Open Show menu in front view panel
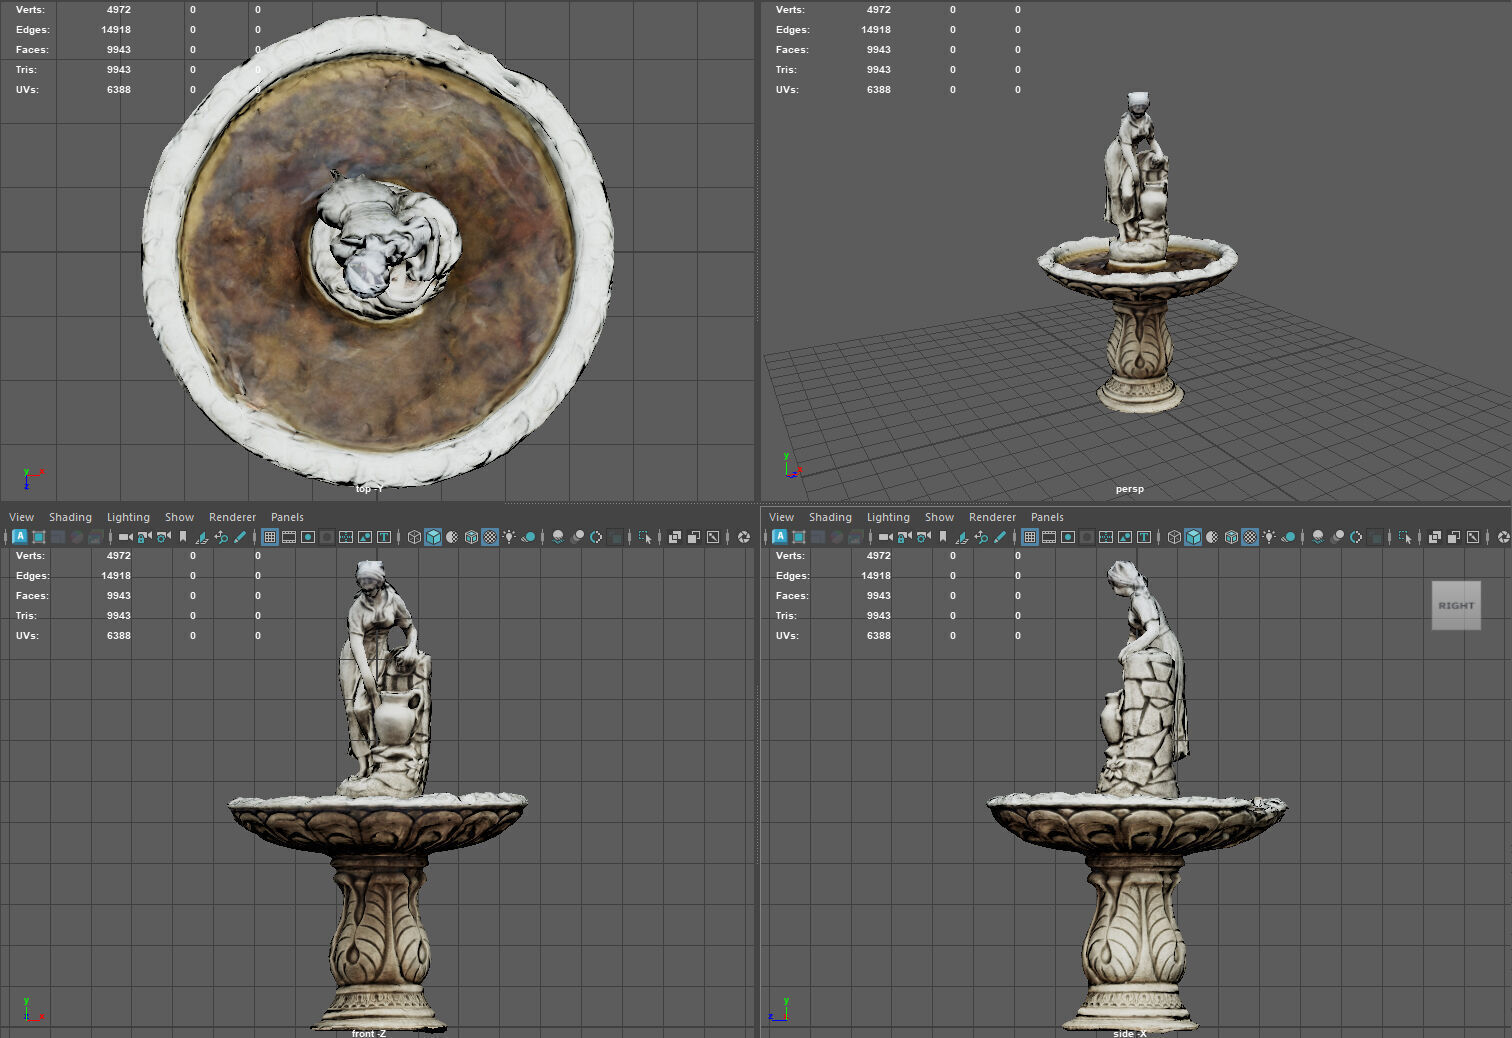This screenshot has height=1038, width=1512. pos(179,517)
